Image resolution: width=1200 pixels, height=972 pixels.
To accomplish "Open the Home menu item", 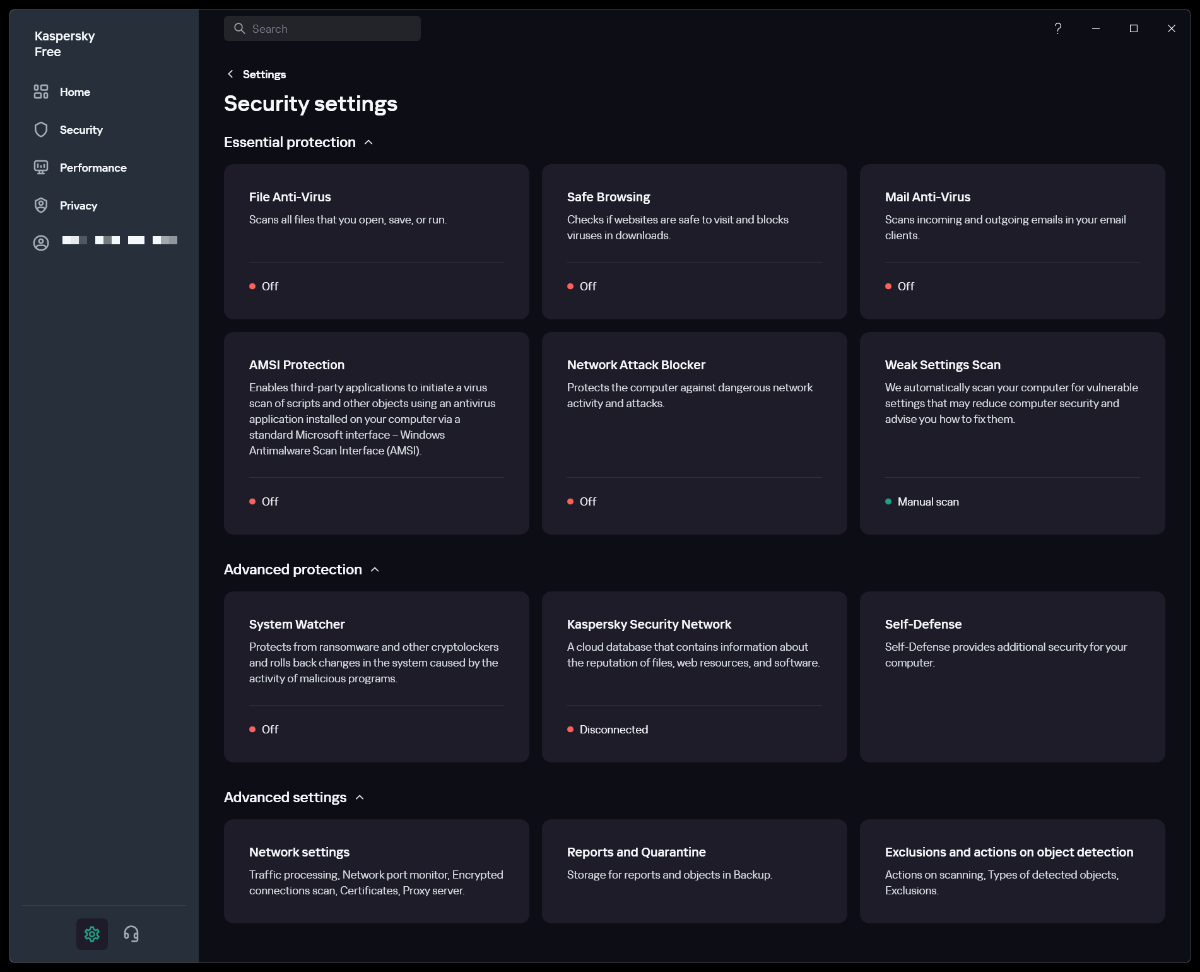I will coord(75,92).
